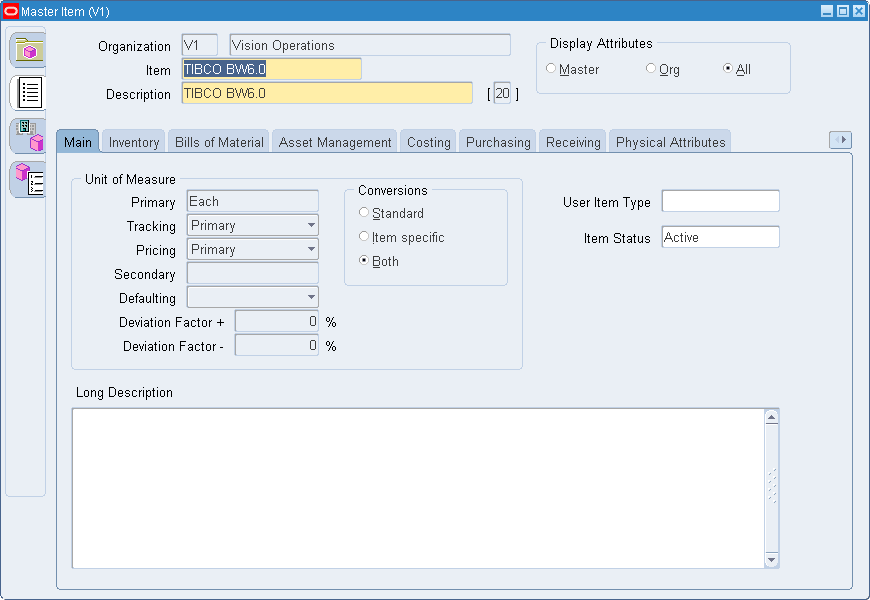Open the building and cube sidebar icon
Screen dimensions: 870x600
(28, 135)
